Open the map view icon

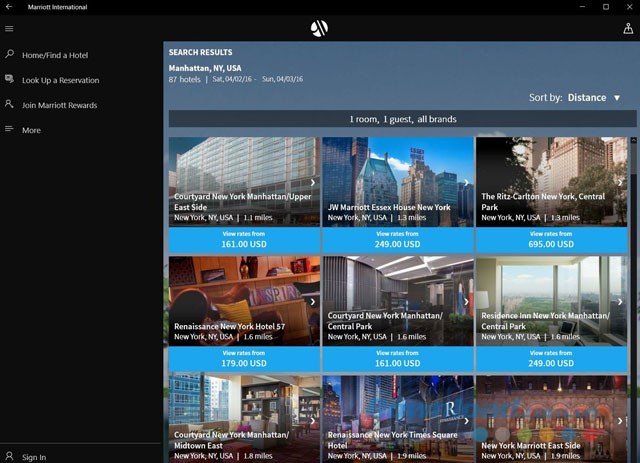click(x=628, y=28)
